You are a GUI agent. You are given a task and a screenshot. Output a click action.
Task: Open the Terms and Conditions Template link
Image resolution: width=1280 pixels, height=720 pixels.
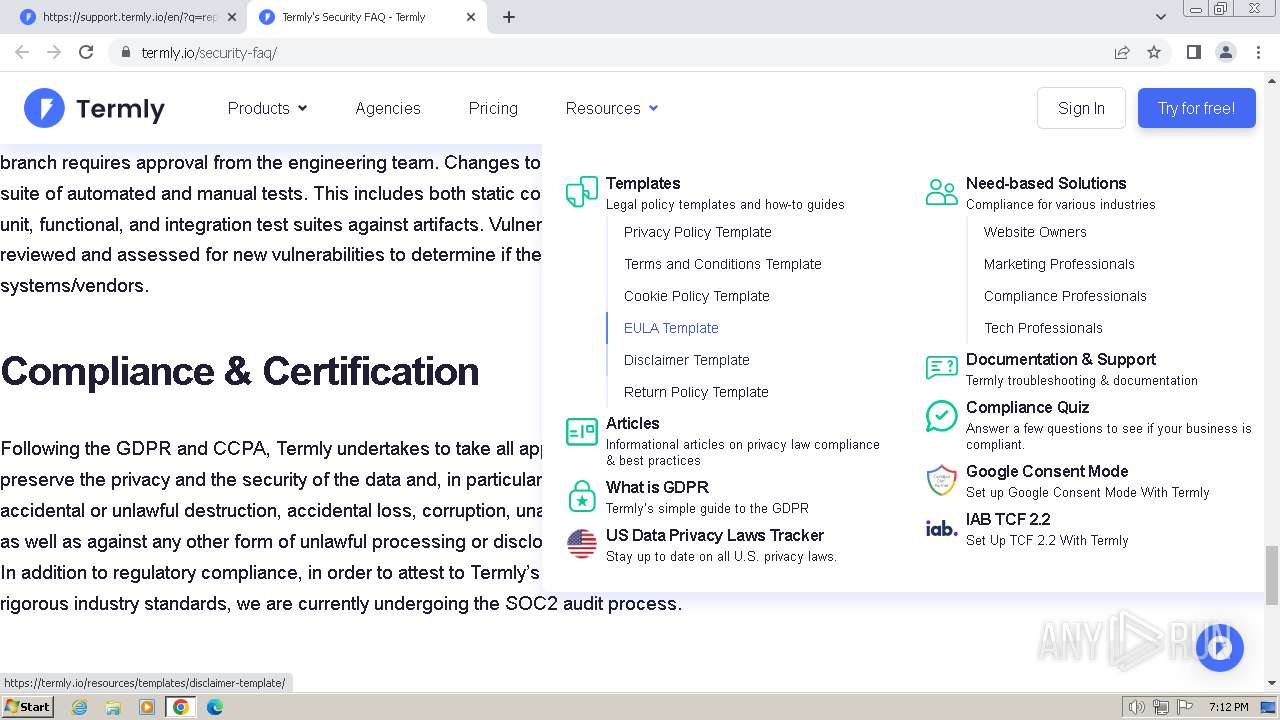point(723,264)
